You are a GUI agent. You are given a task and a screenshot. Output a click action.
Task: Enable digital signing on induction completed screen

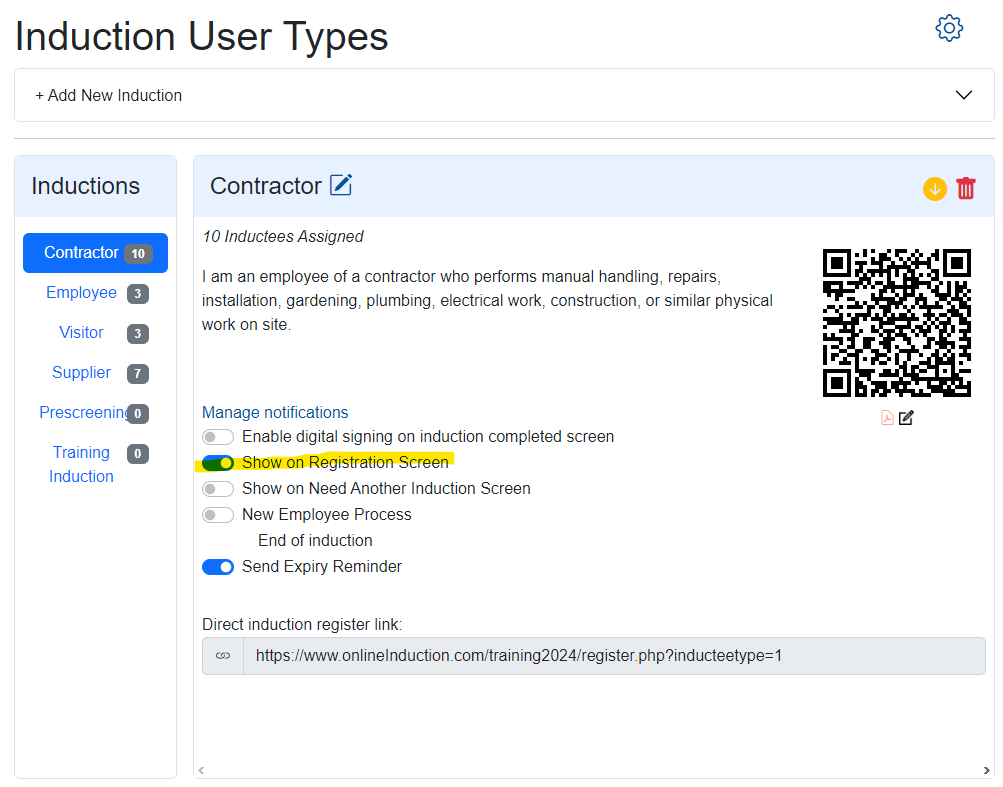pyautogui.click(x=218, y=437)
